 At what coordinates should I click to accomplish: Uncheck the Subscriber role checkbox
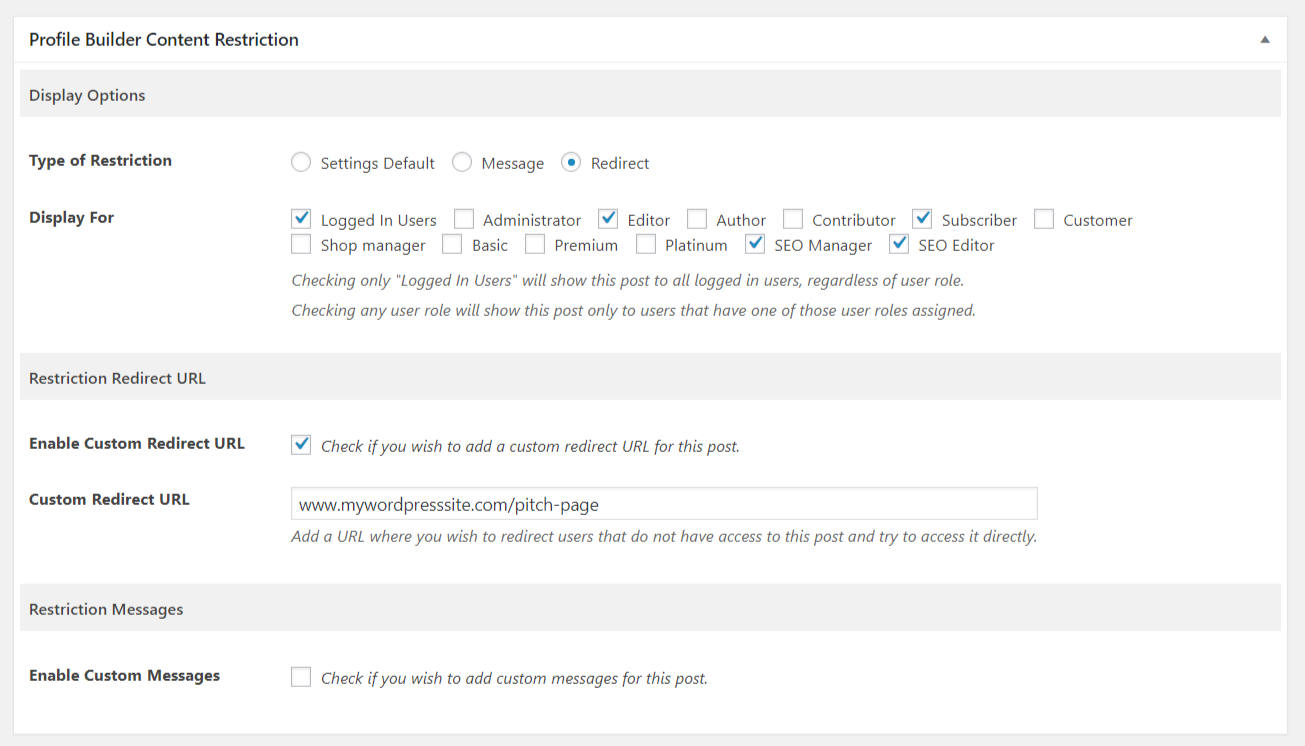922,218
